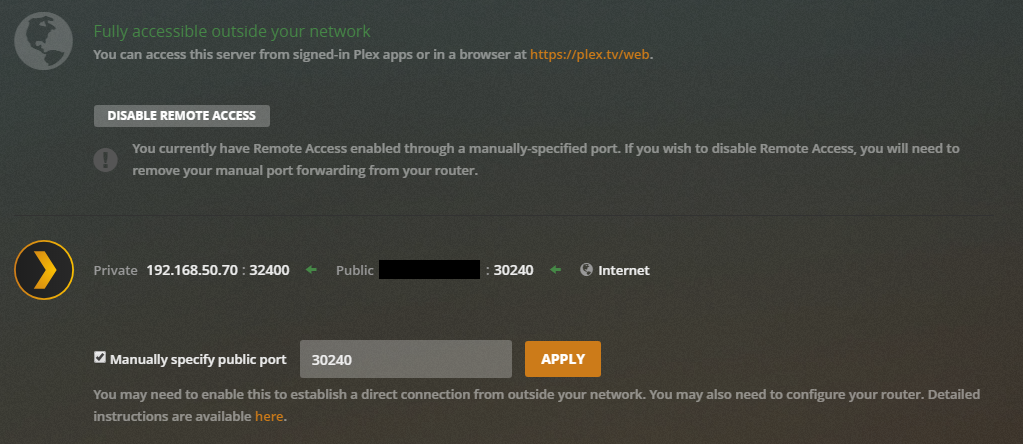The width and height of the screenshot is (1023, 444).
Task: Click the large globe icon at top
Action: coord(43,42)
